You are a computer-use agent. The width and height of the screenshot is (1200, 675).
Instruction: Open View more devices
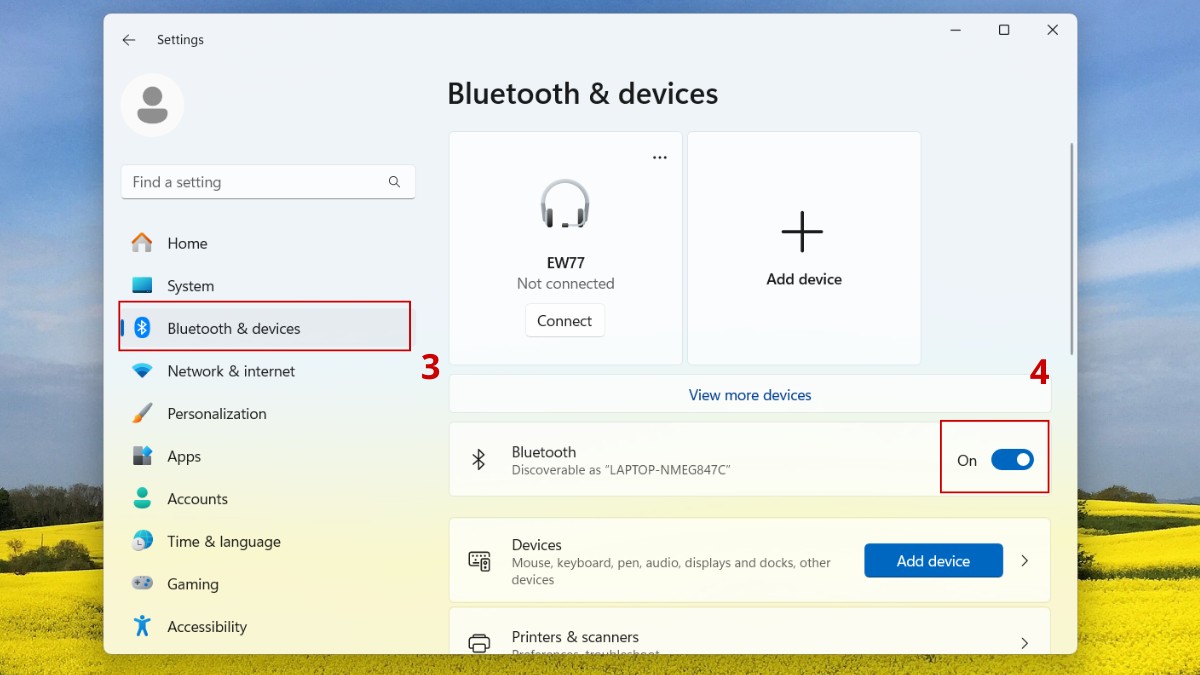(x=749, y=394)
